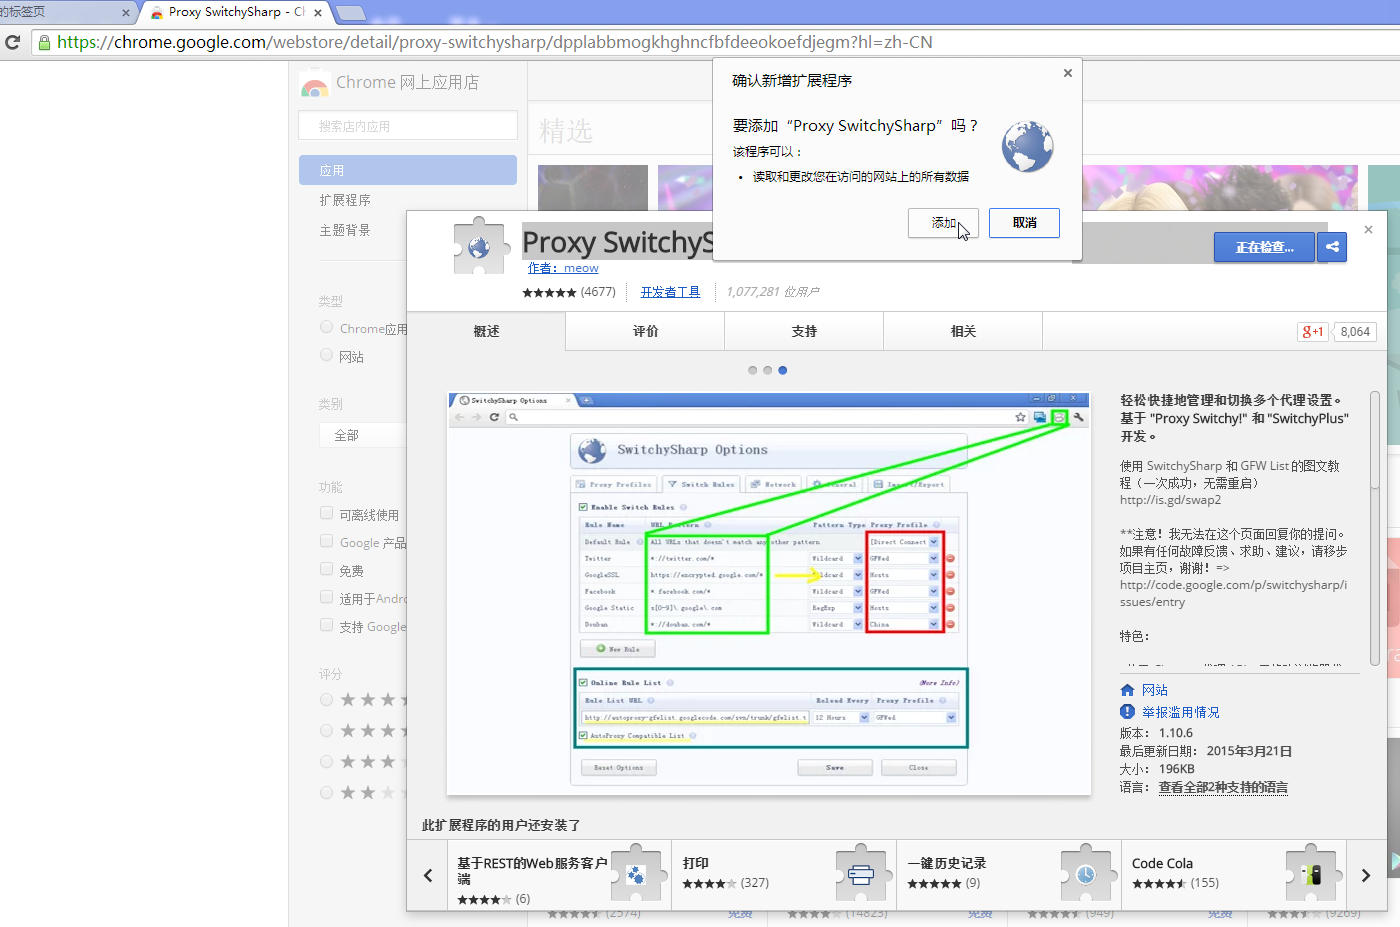Viewport: 1400px width, 927px height.
Task: Switch to the Proxy SwitchySharp browser tab
Action: click(236, 12)
